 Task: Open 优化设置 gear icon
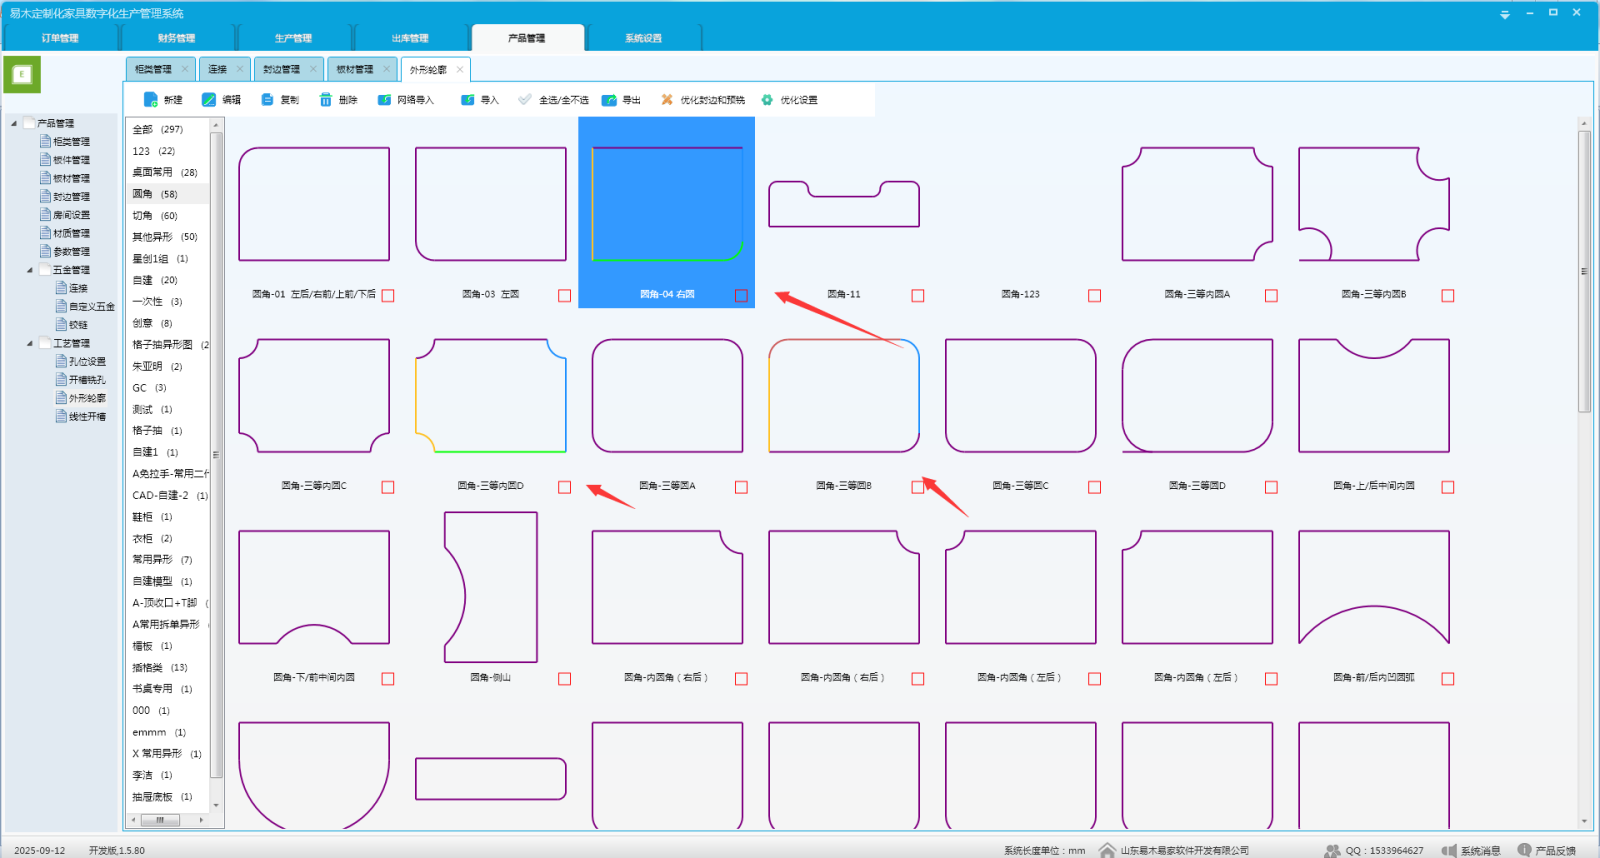click(767, 100)
